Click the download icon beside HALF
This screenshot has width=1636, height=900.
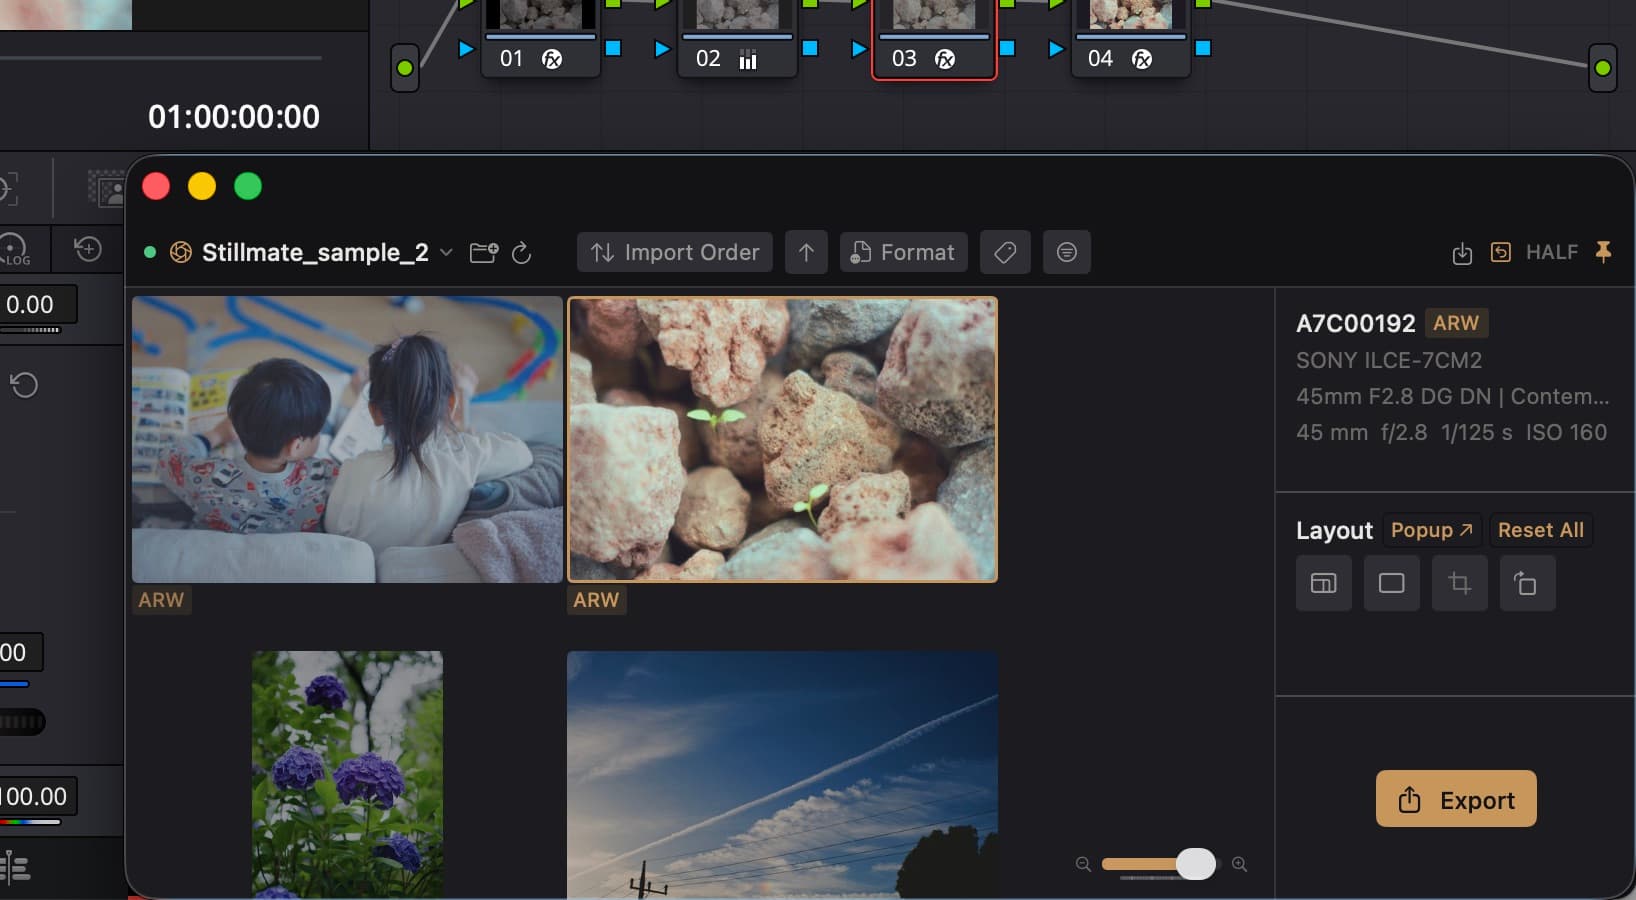(1462, 253)
